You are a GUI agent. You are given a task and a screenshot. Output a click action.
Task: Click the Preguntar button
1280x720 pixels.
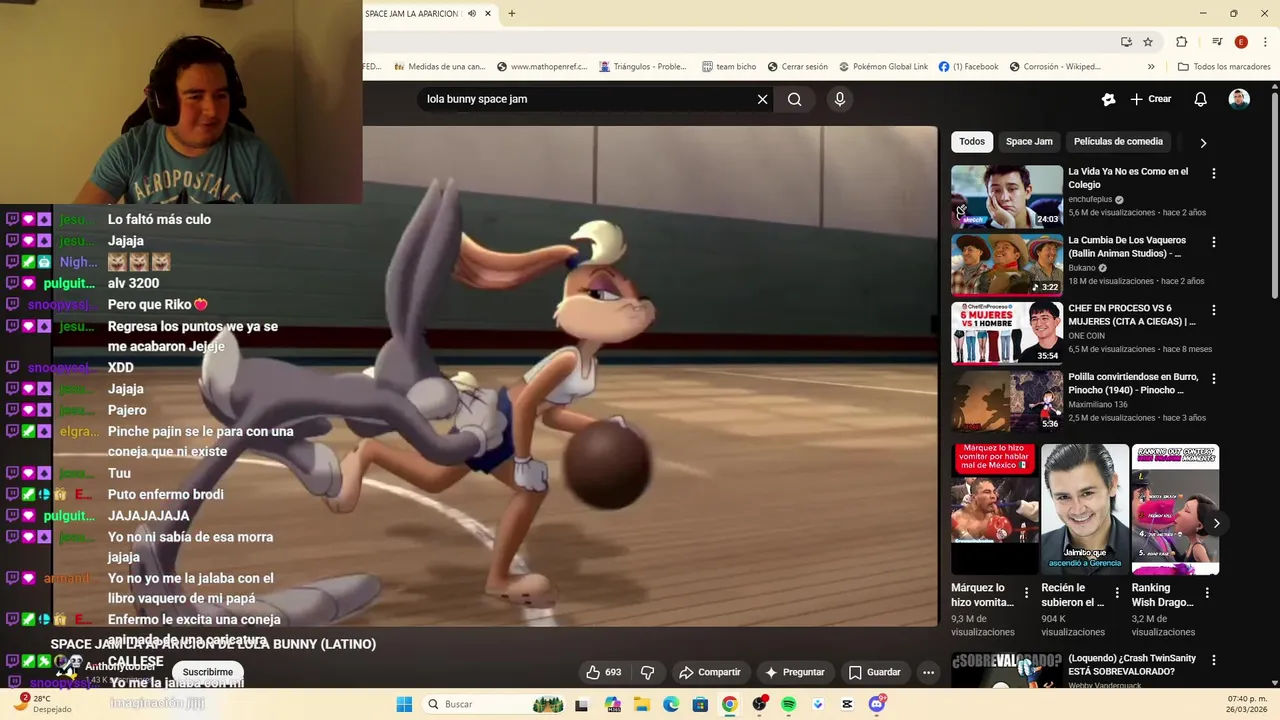coord(794,672)
